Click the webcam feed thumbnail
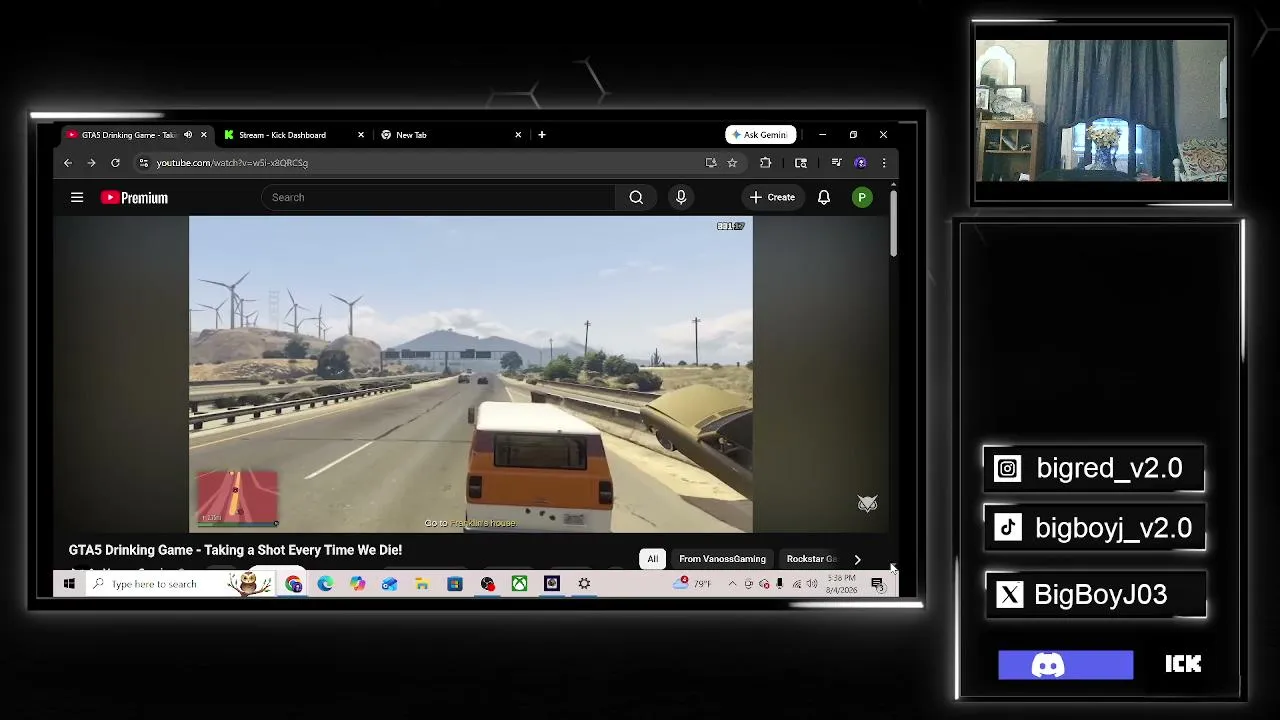 1101,111
